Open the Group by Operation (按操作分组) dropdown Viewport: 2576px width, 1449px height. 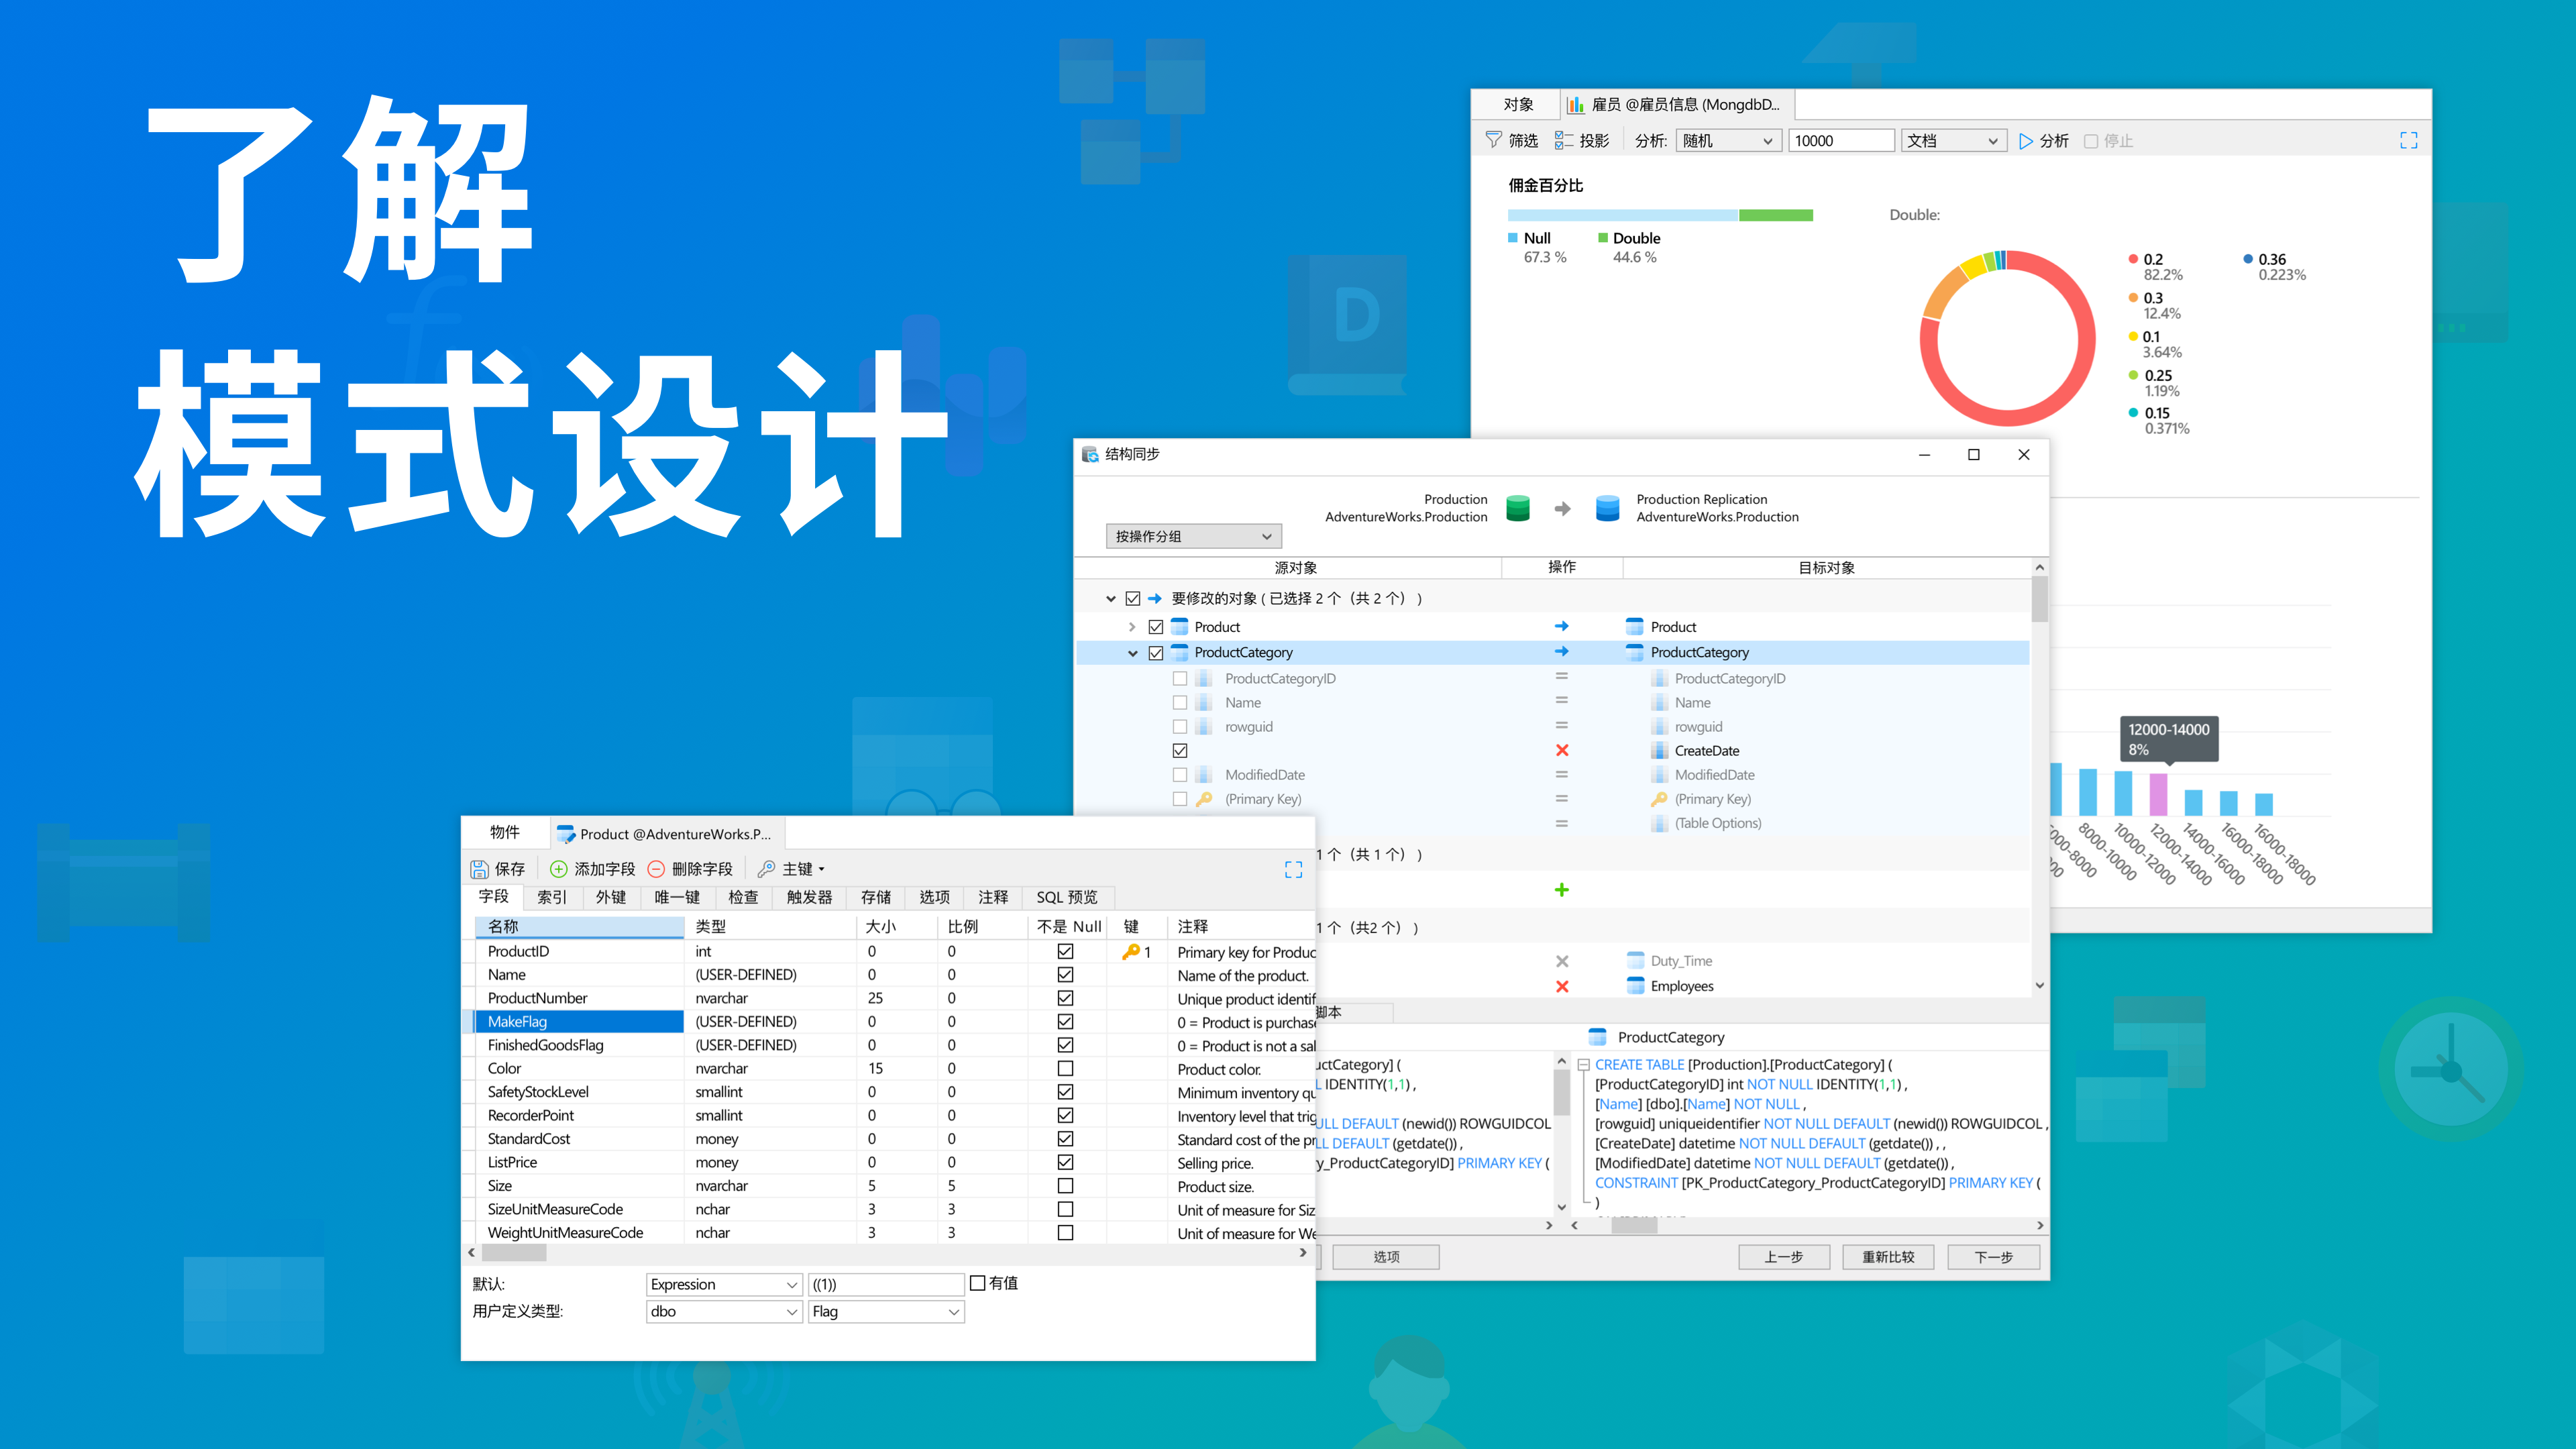(1193, 536)
